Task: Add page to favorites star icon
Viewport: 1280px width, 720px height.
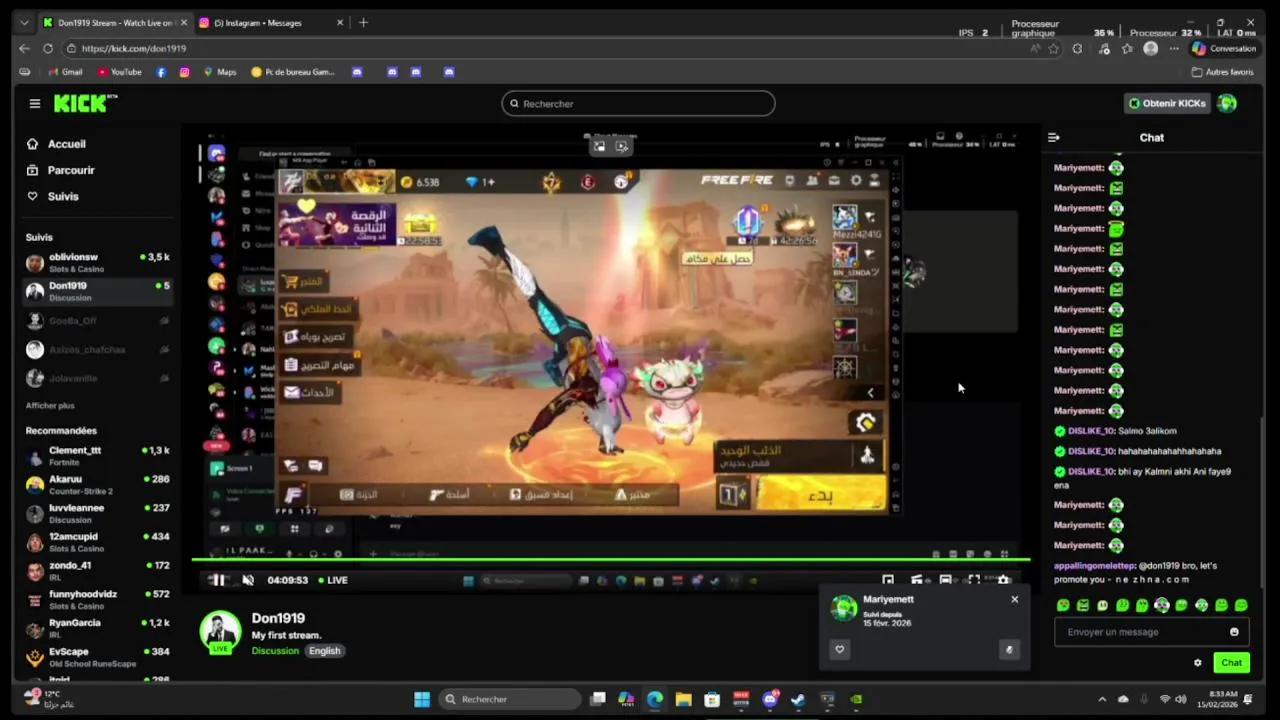Action: [1053, 48]
